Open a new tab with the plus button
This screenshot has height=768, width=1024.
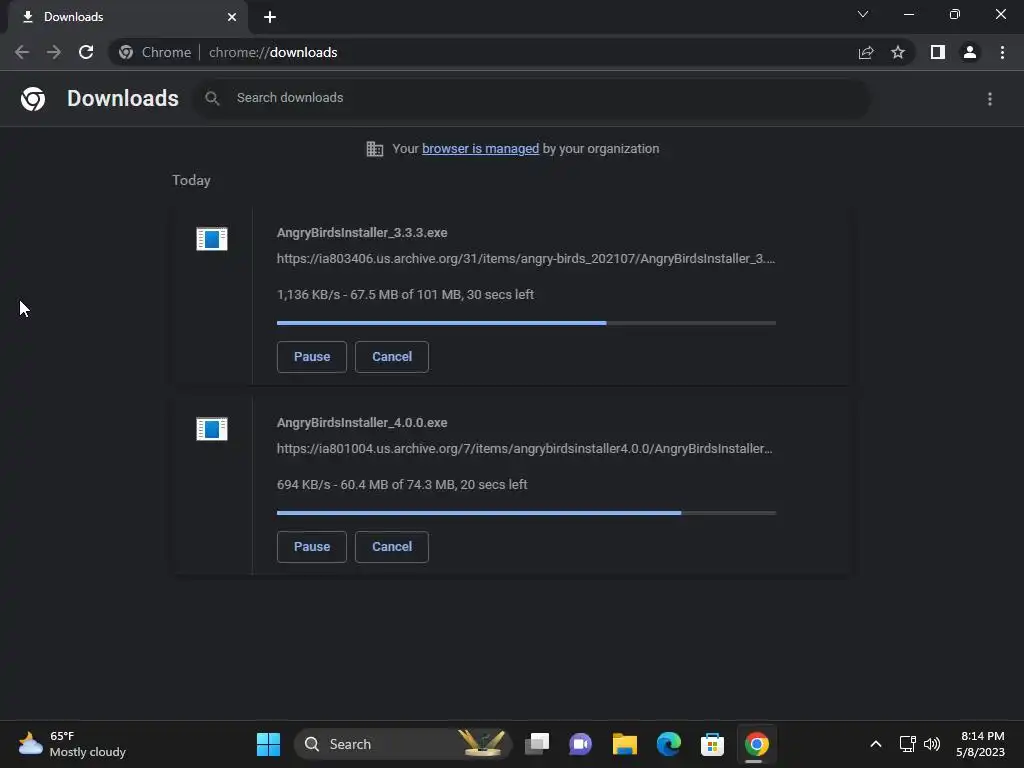coord(270,17)
